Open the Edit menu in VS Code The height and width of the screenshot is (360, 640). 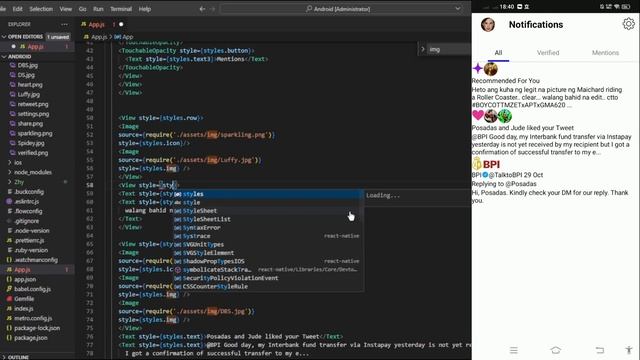pyautogui.click(x=18, y=9)
